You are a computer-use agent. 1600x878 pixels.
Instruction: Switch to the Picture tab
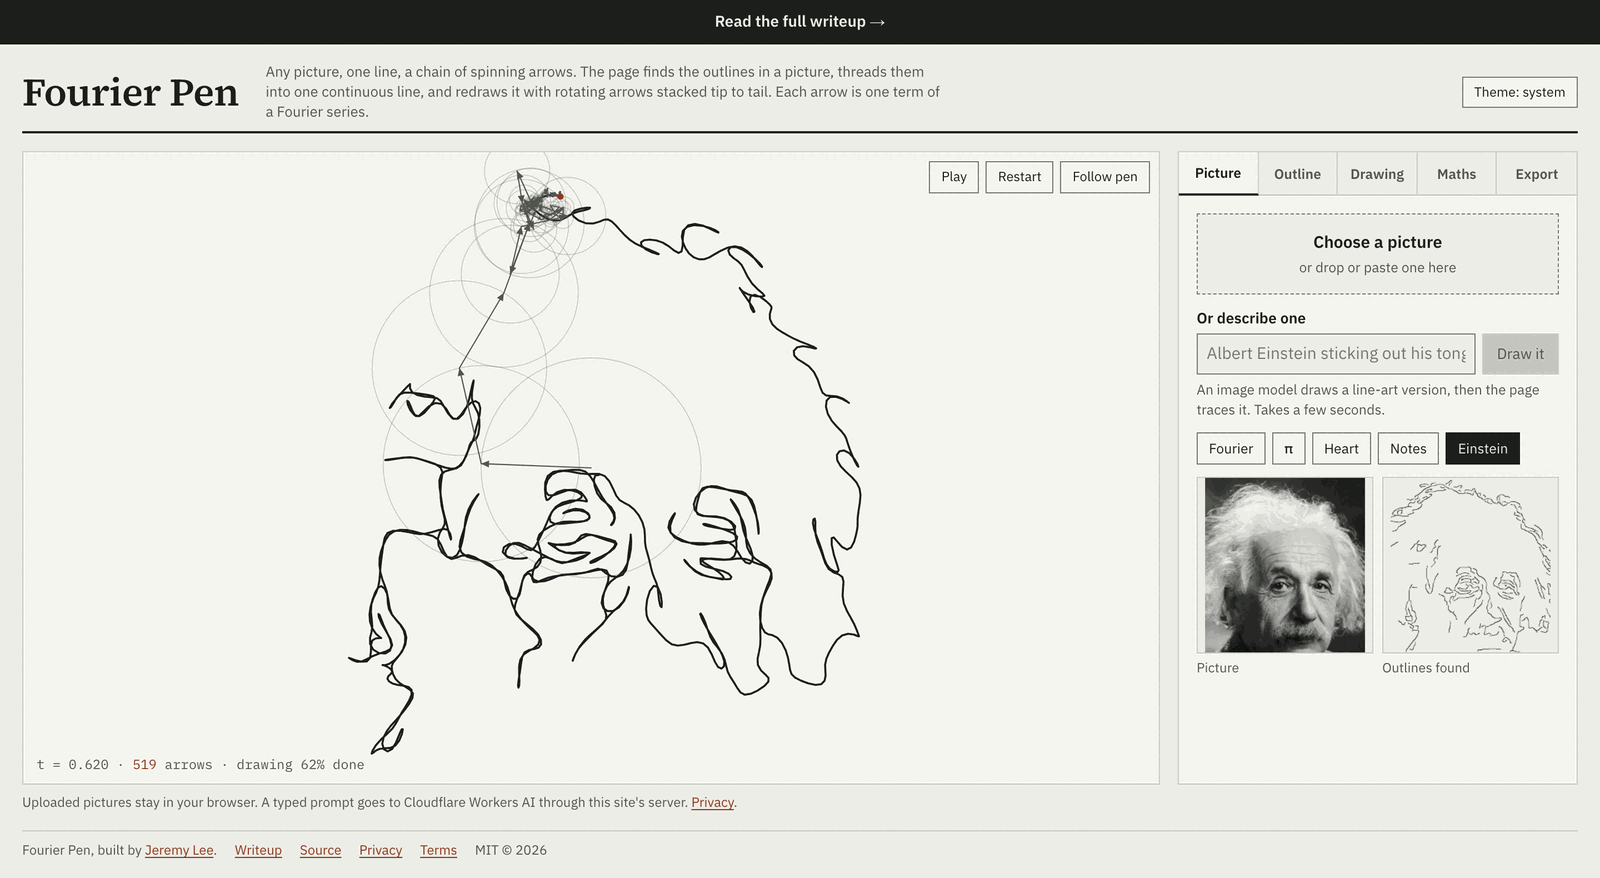1218,174
